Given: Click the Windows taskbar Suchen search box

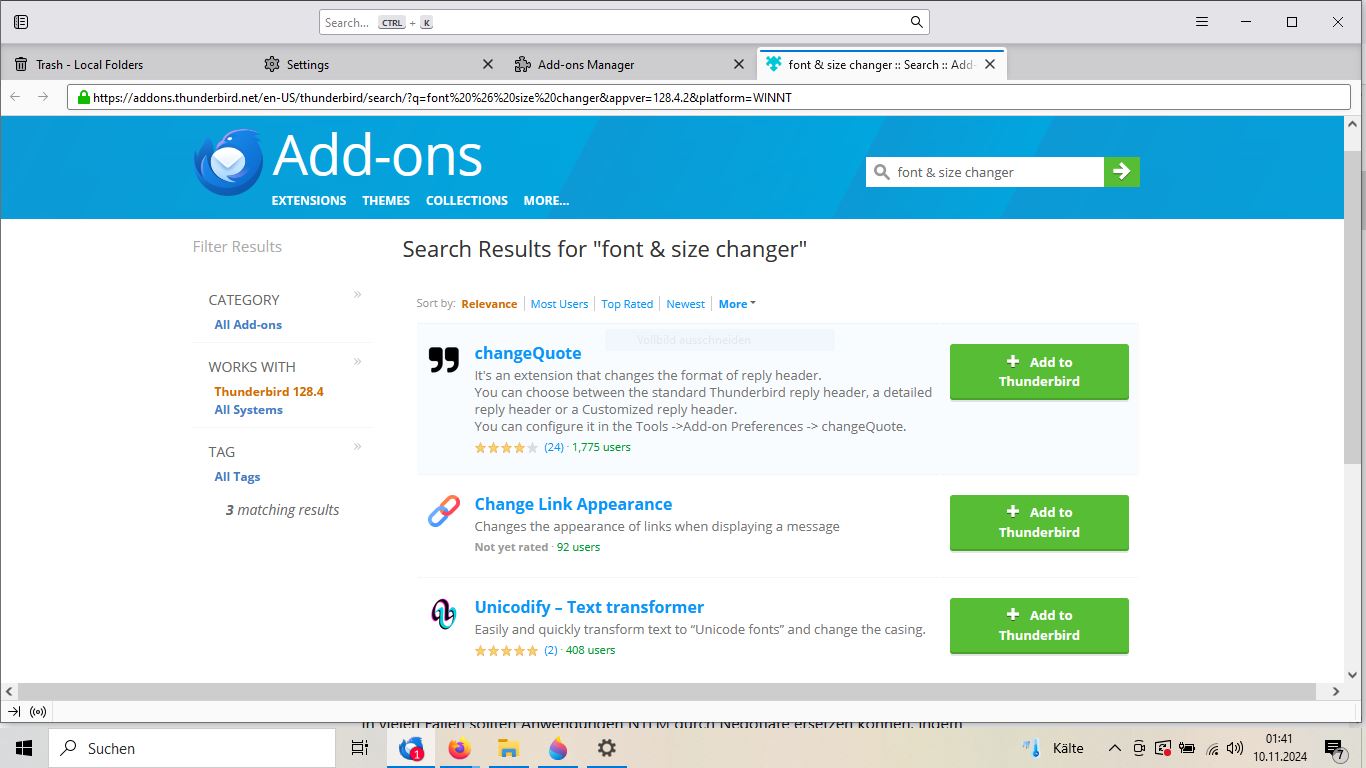Looking at the screenshot, I should [192, 748].
